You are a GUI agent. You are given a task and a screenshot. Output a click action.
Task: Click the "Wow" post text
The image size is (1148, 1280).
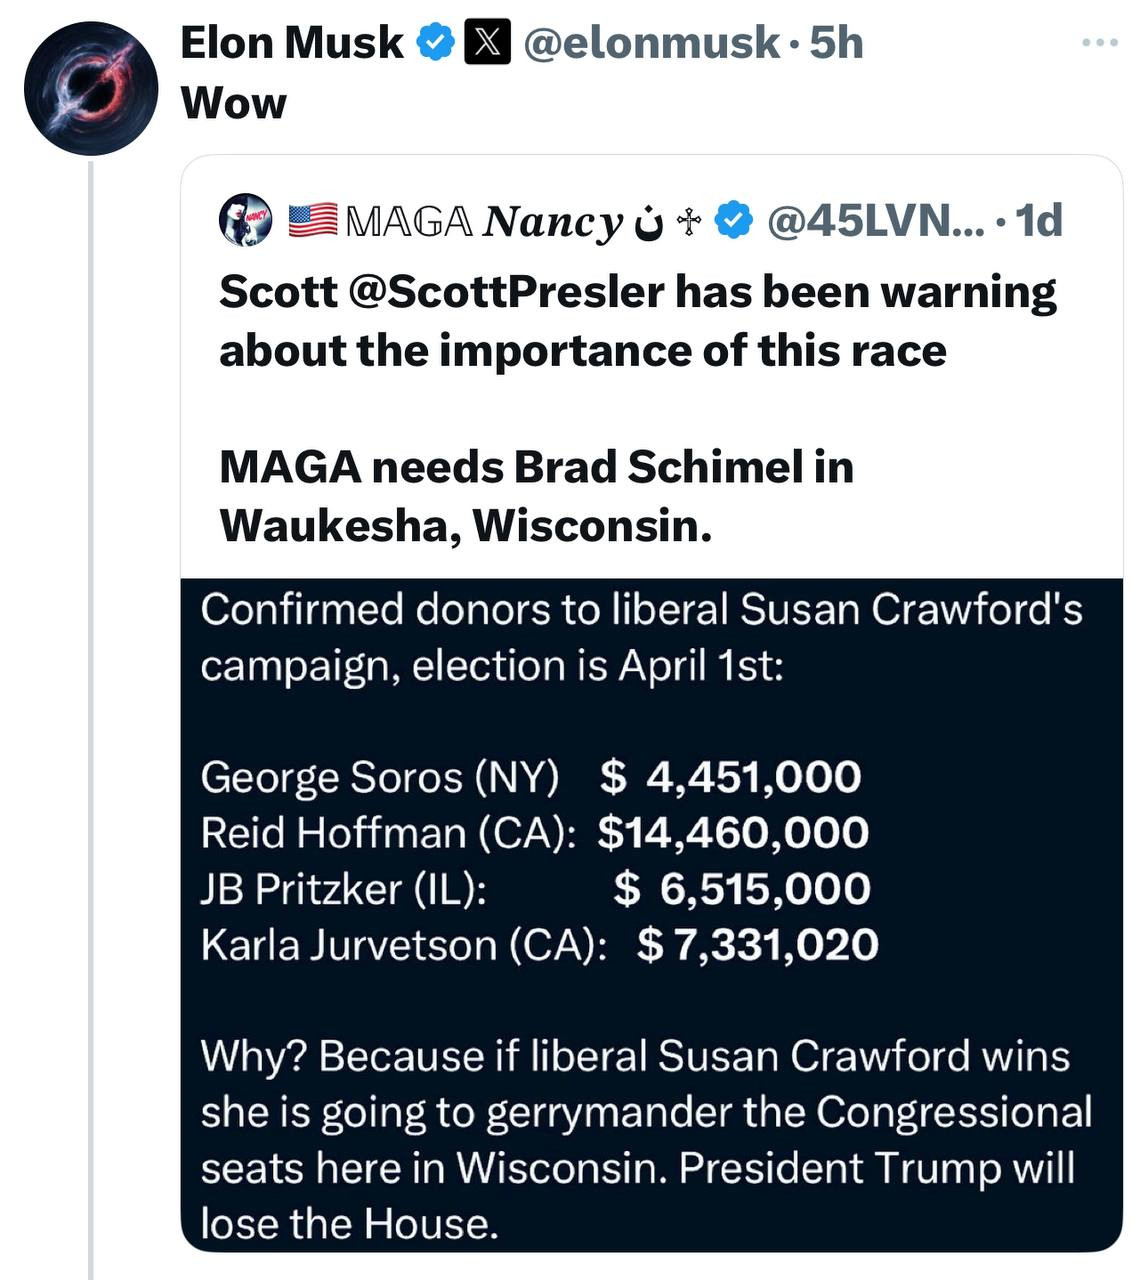[234, 103]
